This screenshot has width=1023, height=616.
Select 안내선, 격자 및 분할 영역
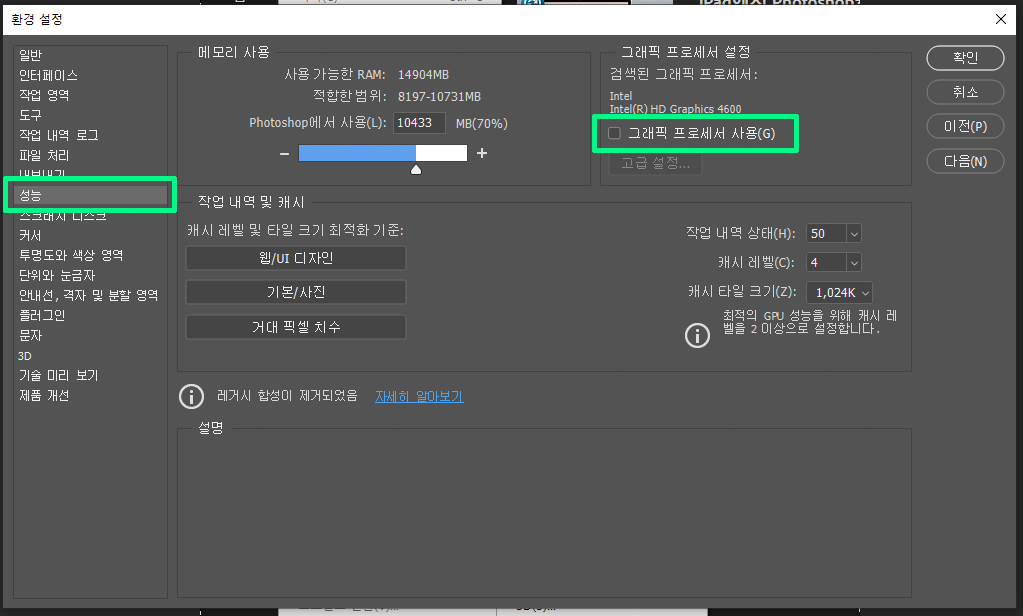(90, 296)
